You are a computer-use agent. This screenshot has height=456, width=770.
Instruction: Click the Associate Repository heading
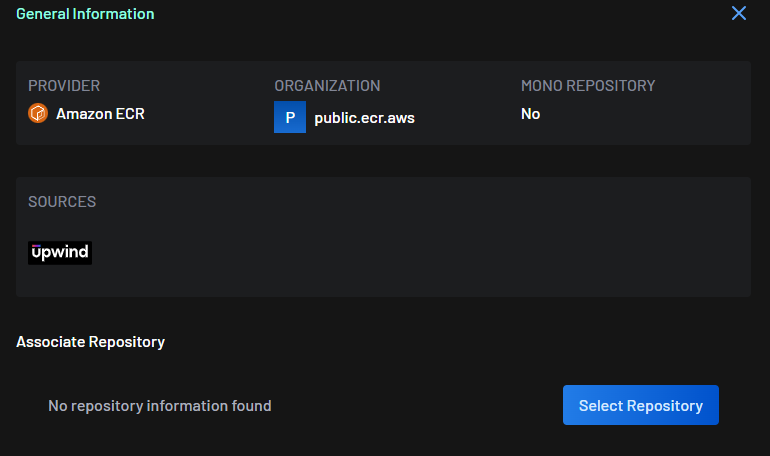pos(90,342)
